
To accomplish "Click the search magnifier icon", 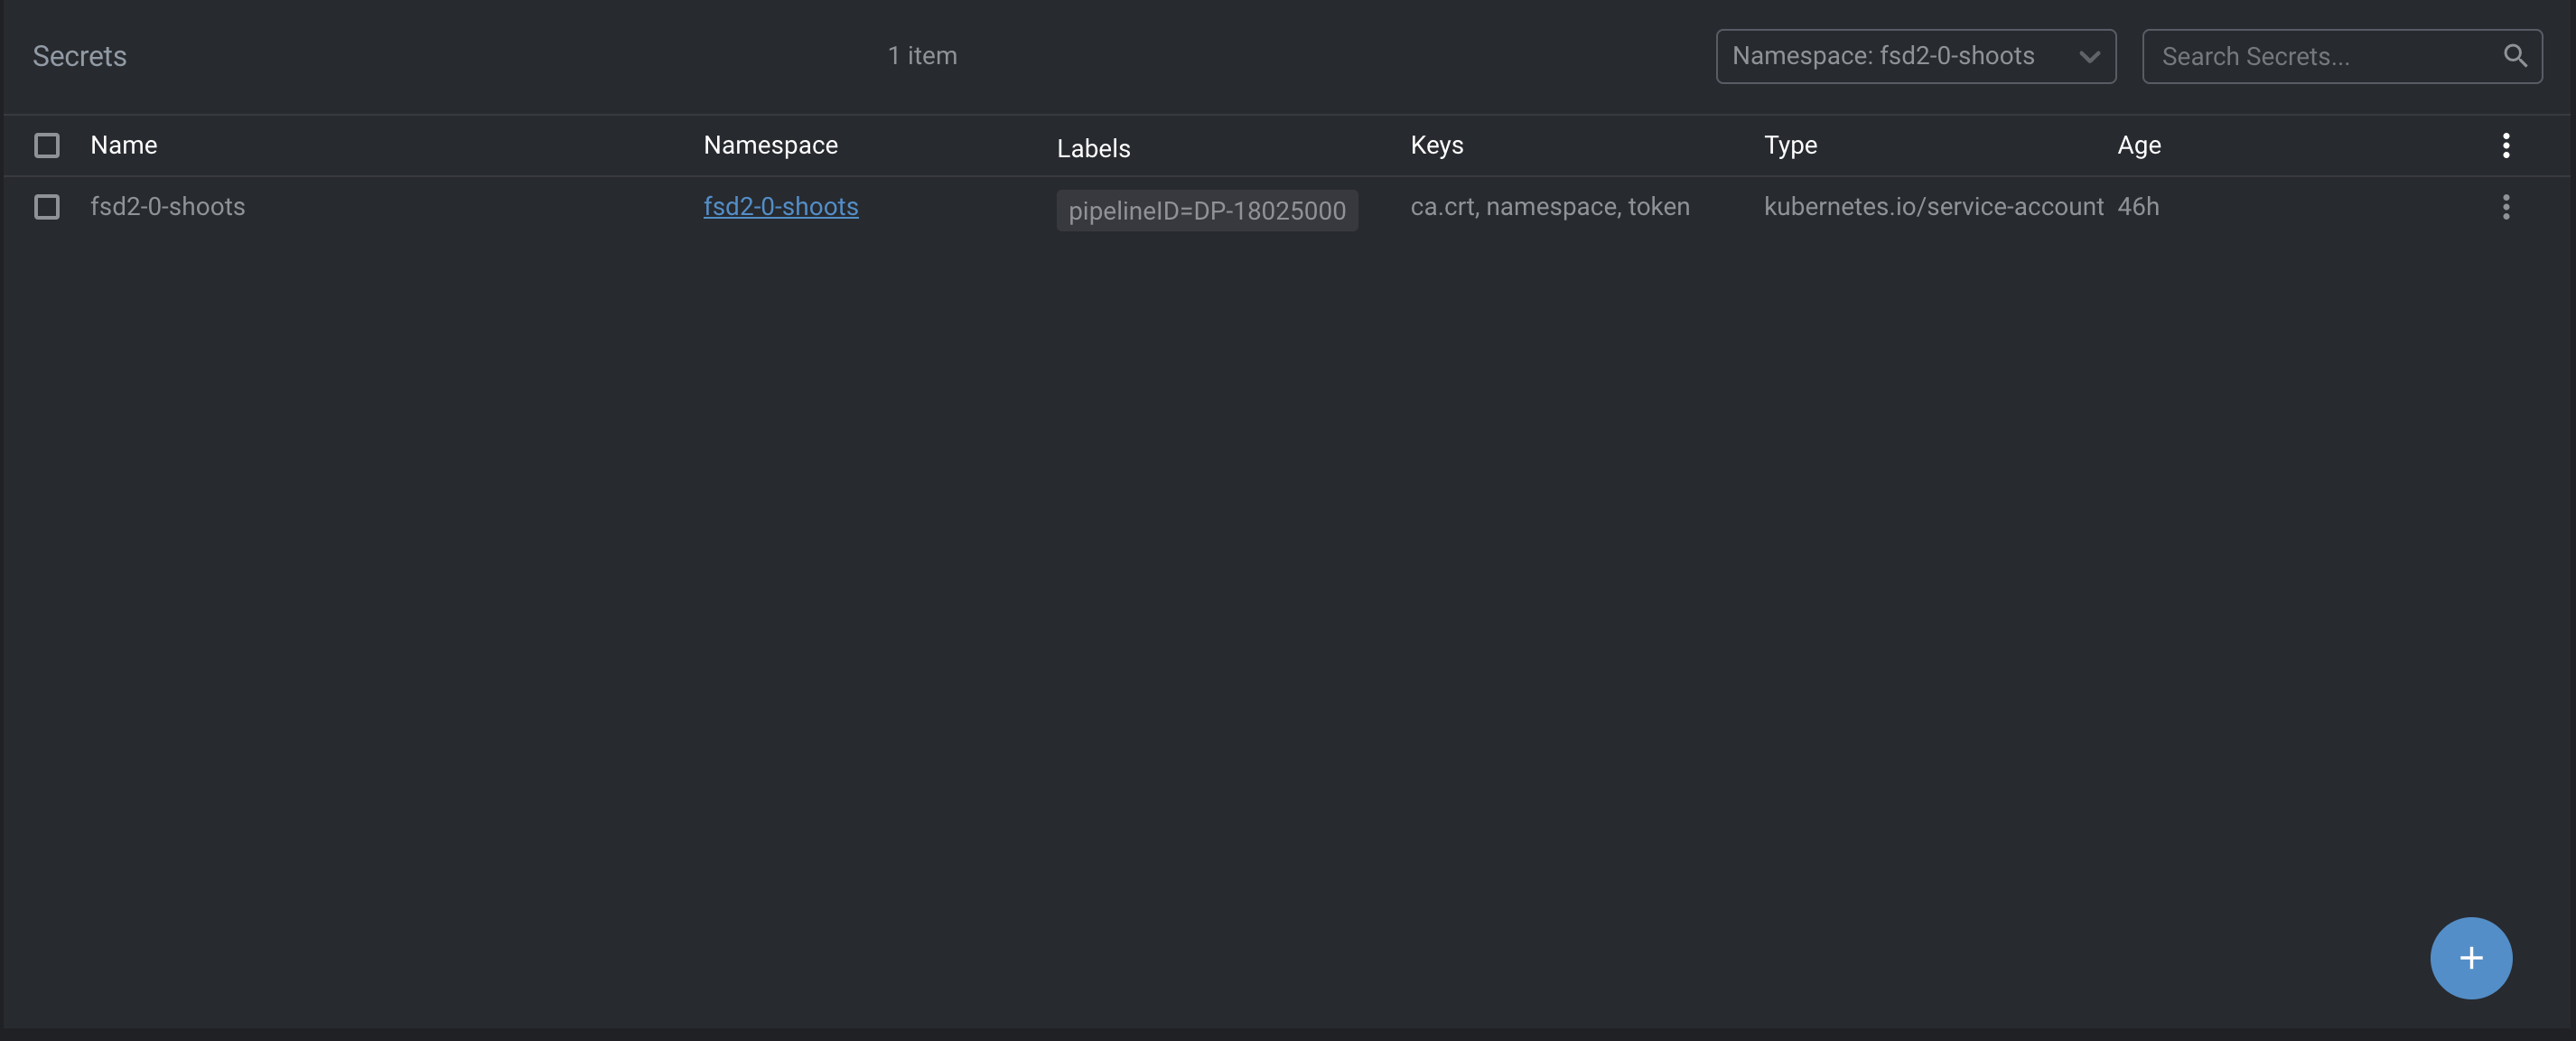I will click(2514, 56).
